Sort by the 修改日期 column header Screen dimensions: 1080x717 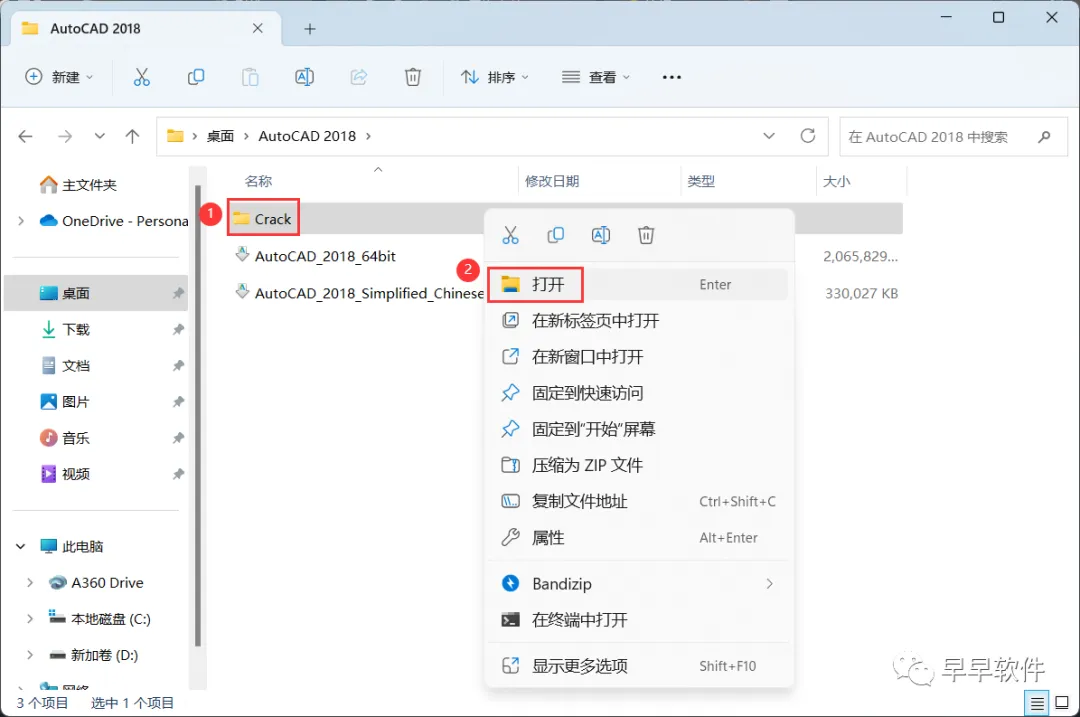(x=552, y=181)
